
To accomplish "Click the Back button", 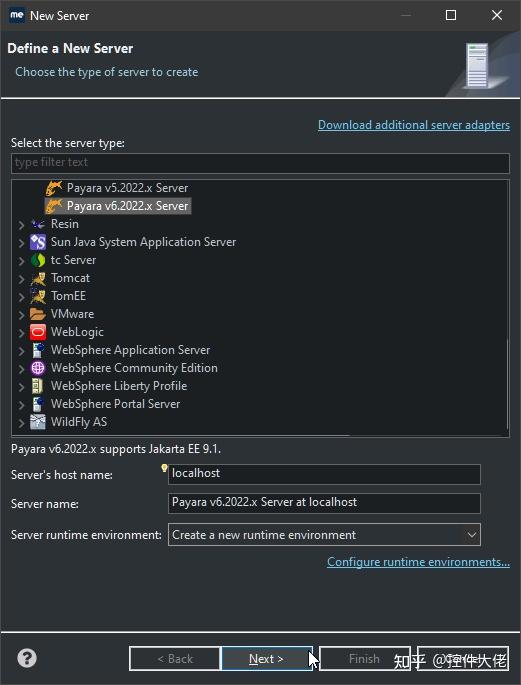I will point(175,658).
